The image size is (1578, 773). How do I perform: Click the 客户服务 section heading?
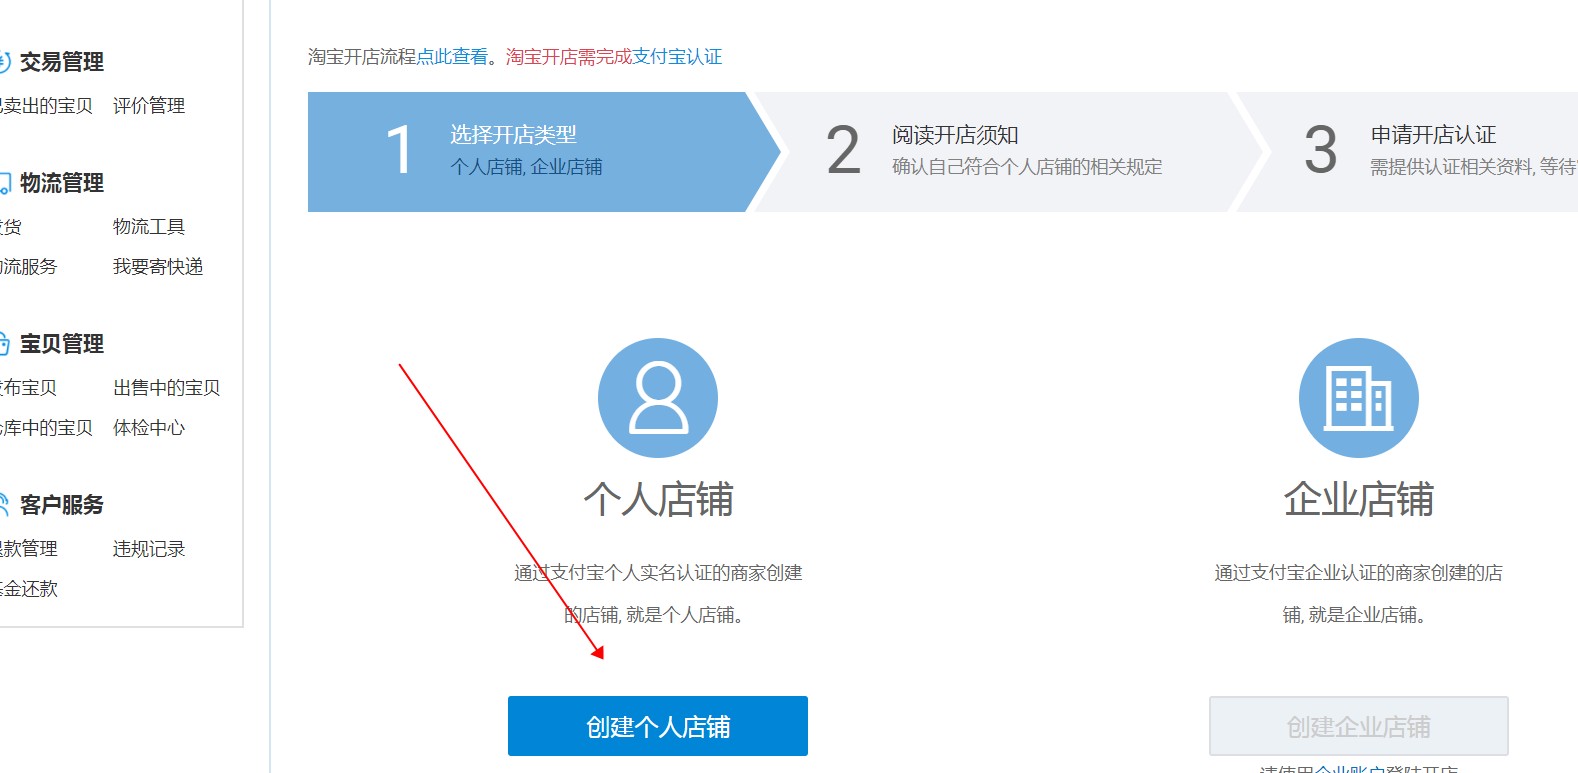click(x=62, y=505)
